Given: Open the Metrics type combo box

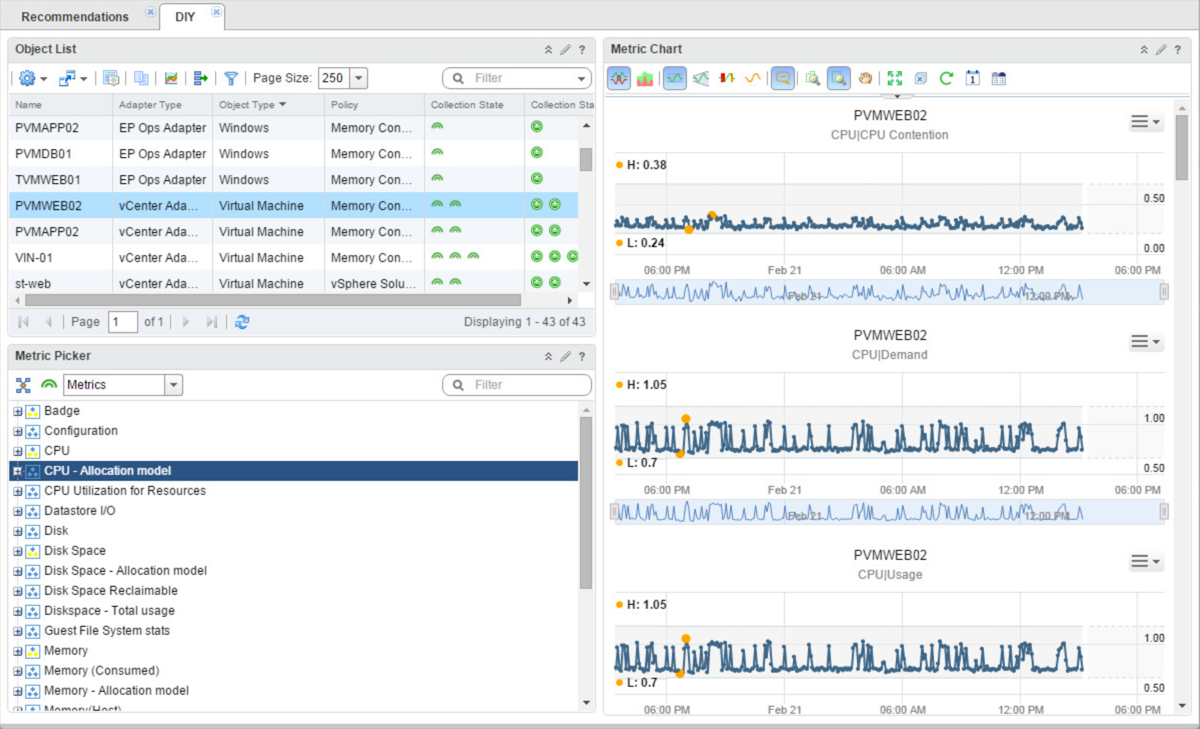Looking at the screenshot, I should click(172, 384).
